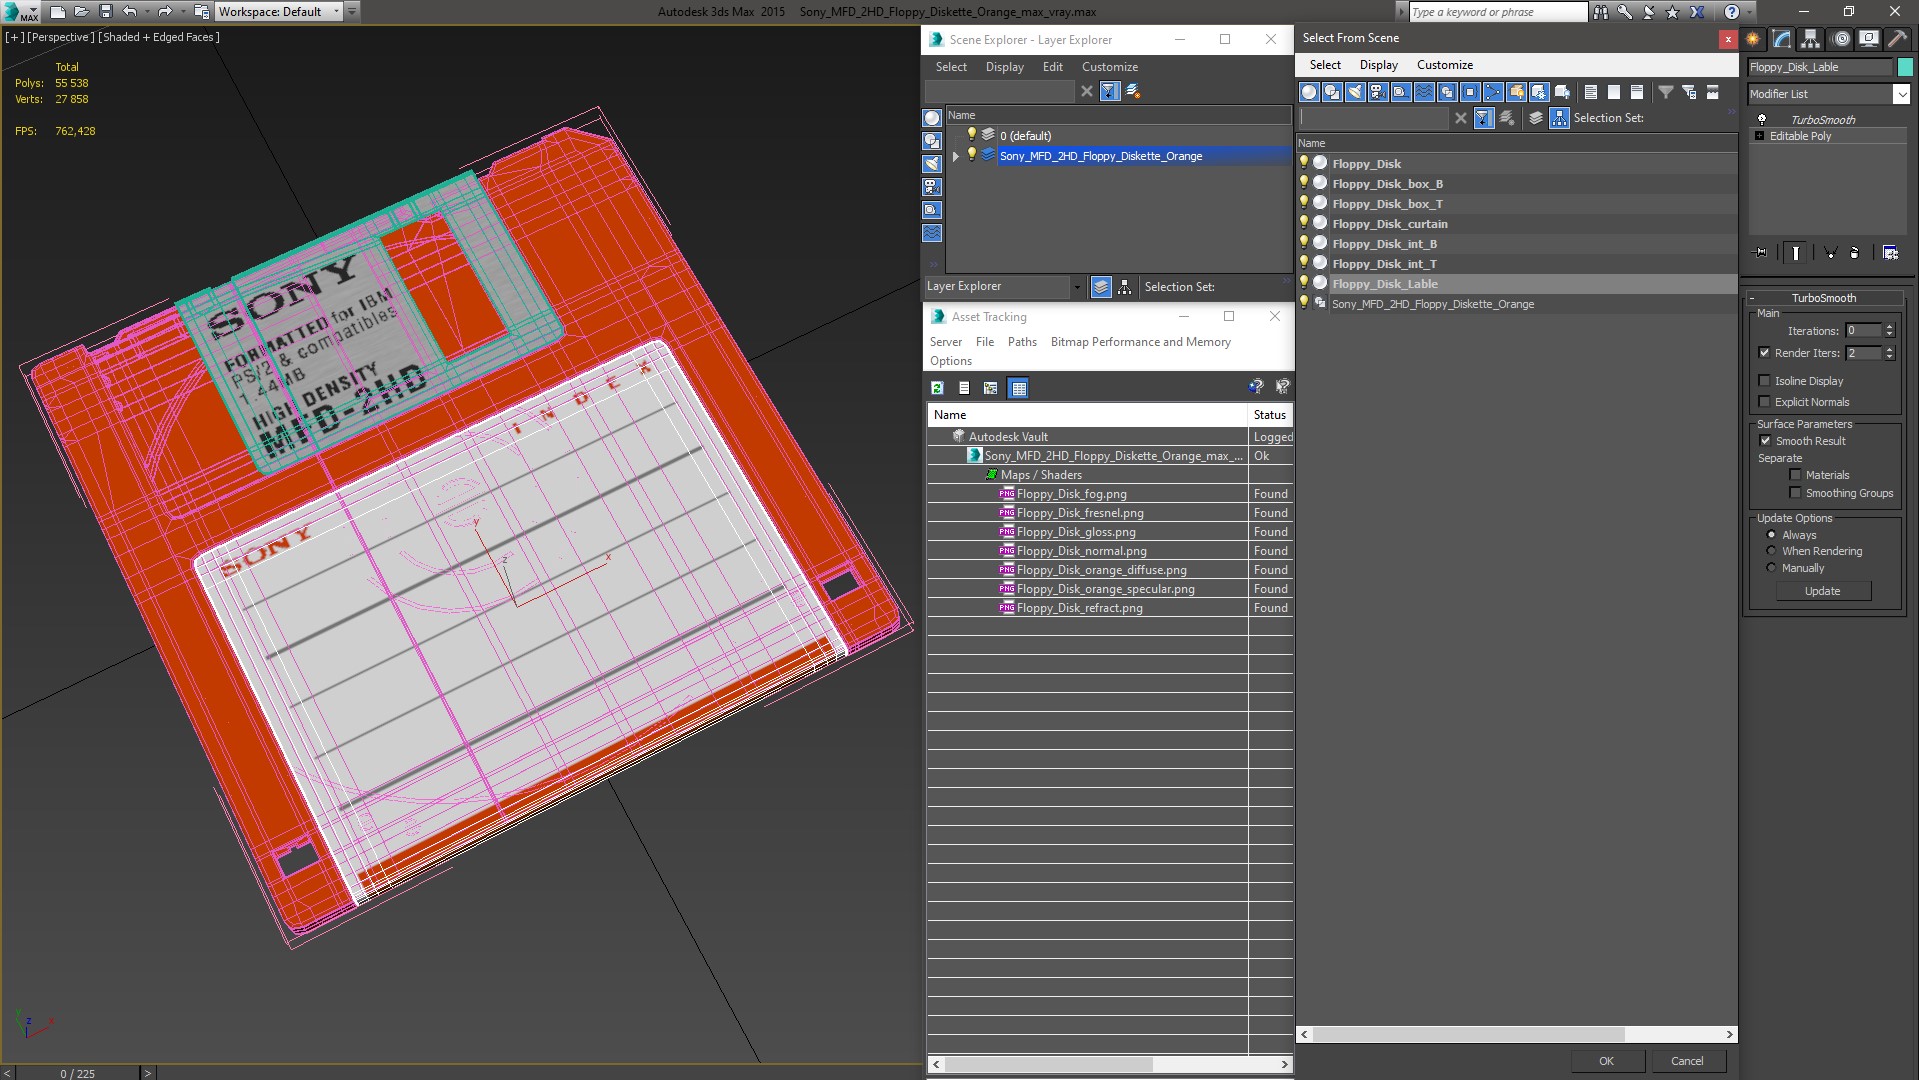Open the Motion command panel tab
This screenshot has height=1080, width=1919.
click(x=1840, y=39)
